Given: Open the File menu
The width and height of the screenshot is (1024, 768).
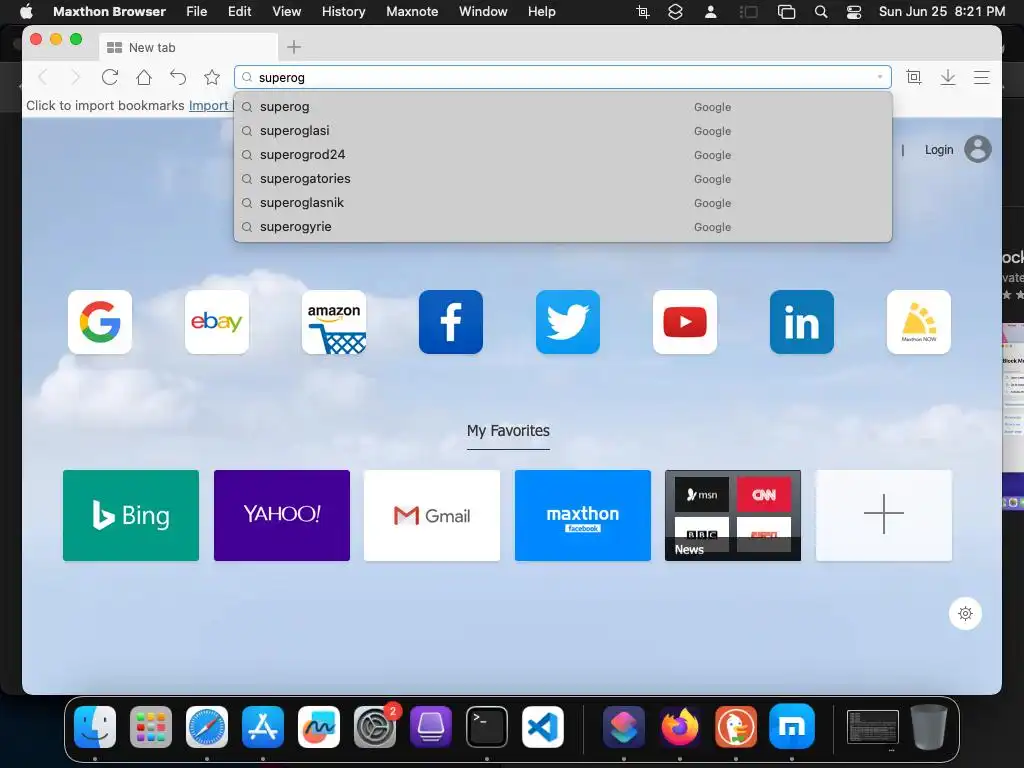Looking at the screenshot, I should (197, 12).
